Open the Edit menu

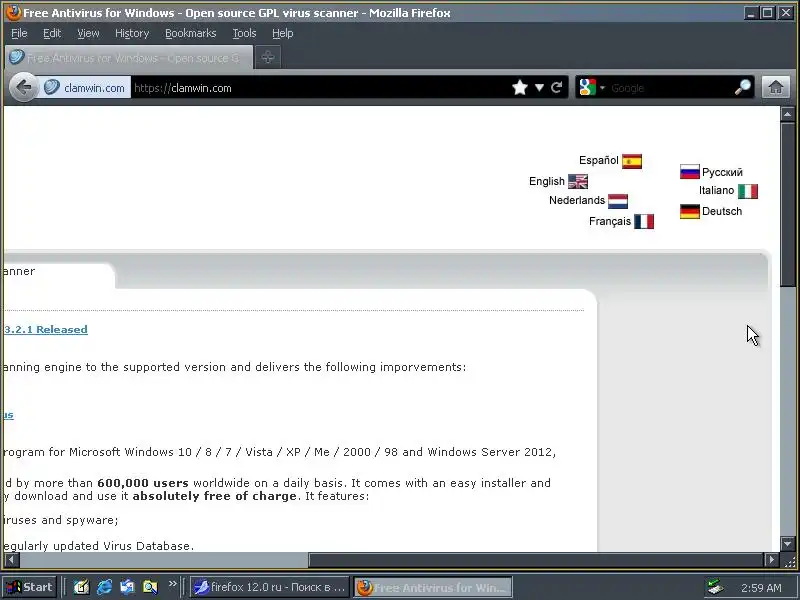tap(52, 33)
